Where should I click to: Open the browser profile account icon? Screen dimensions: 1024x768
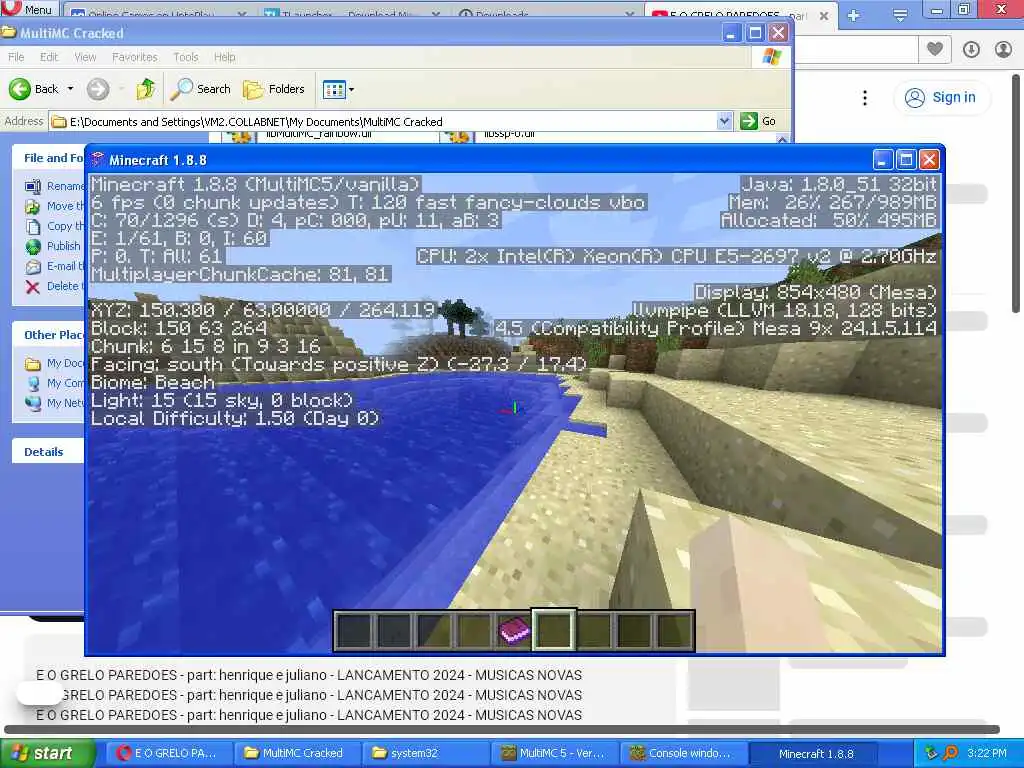[x=1003, y=49]
